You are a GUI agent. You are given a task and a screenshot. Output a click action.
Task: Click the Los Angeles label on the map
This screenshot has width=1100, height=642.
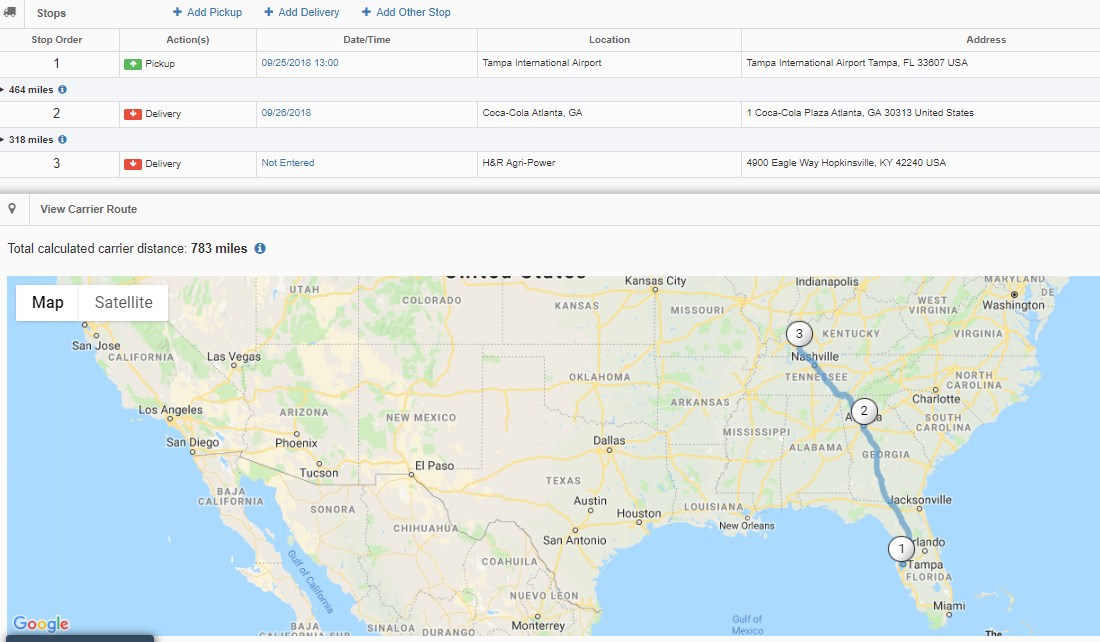(x=170, y=410)
